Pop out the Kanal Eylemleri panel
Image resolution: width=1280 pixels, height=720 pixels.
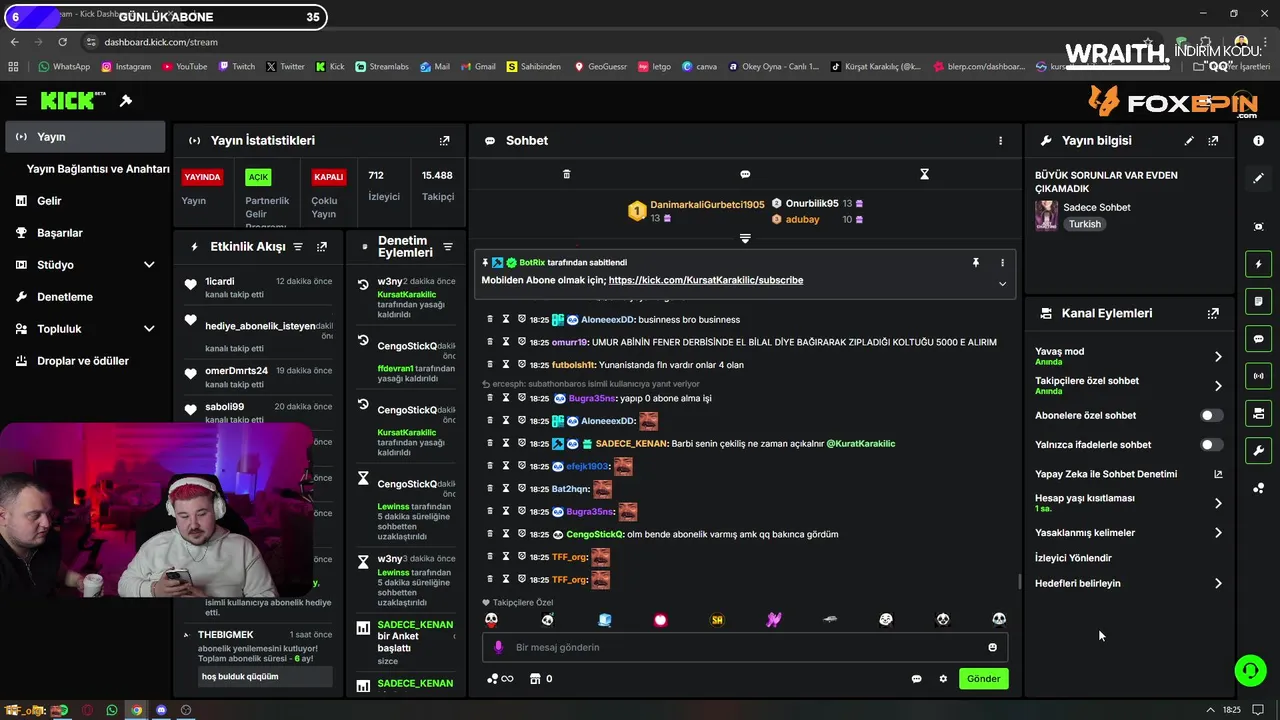(1213, 313)
